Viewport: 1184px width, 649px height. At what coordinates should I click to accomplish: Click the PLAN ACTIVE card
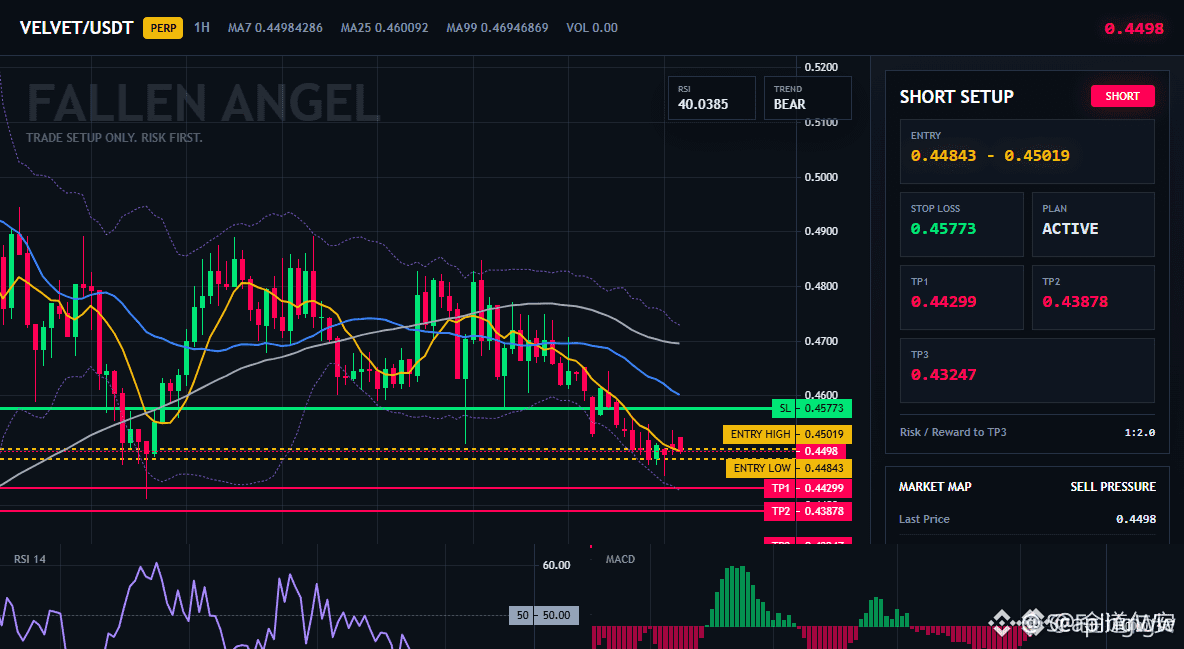[1093, 224]
